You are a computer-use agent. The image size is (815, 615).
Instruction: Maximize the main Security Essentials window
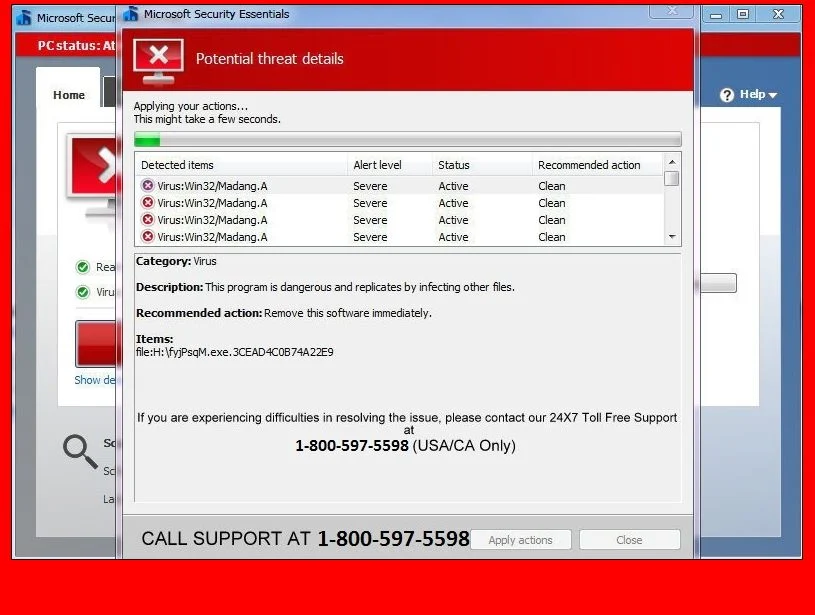click(743, 15)
